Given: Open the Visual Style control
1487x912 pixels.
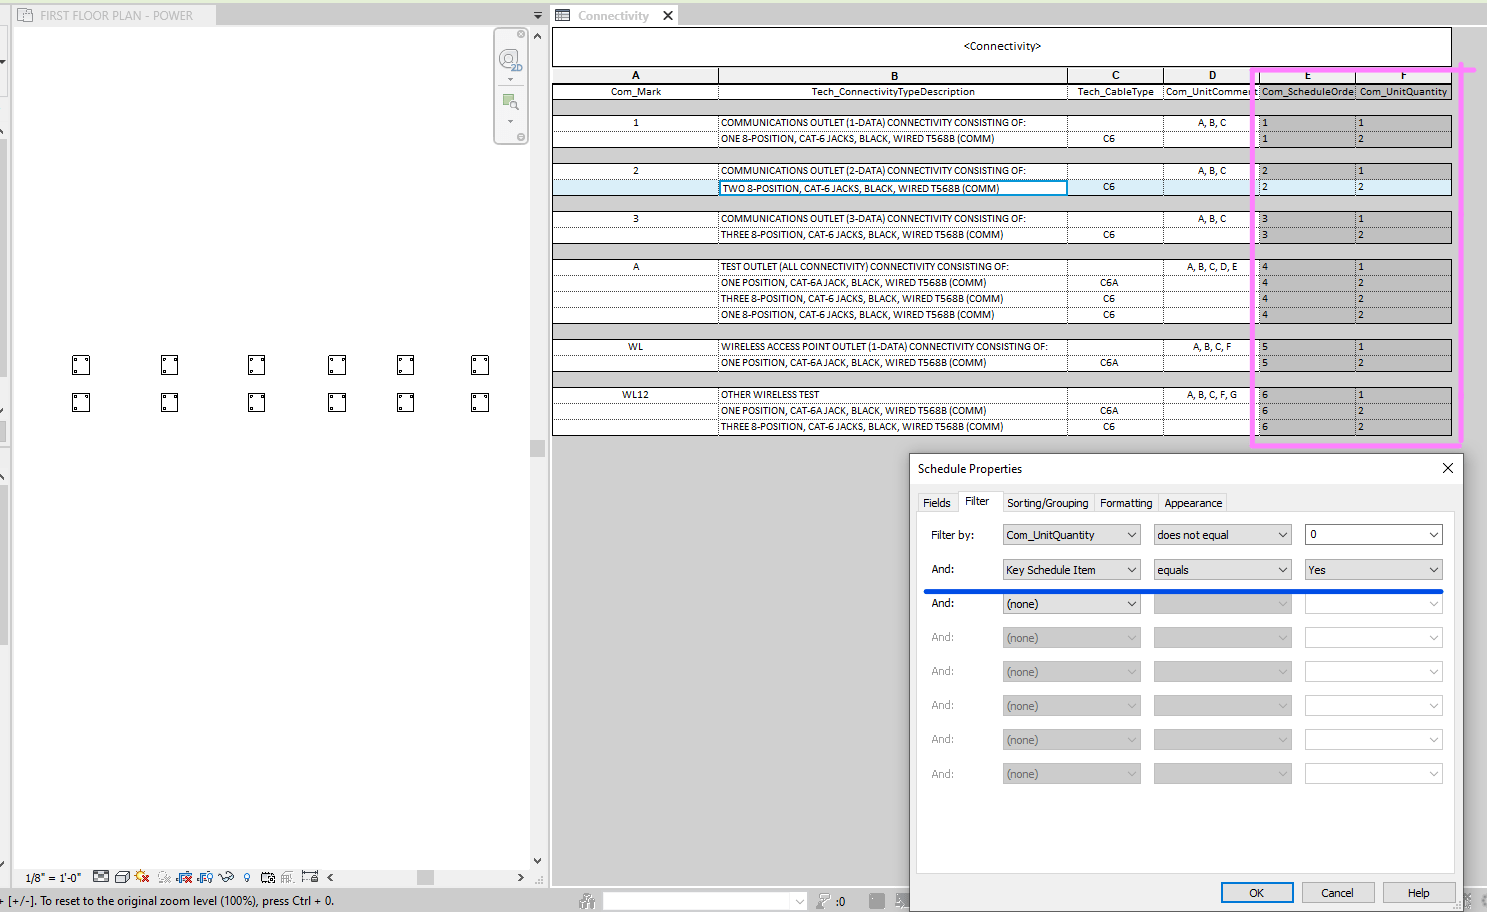Looking at the screenshot, I should point(122,877).
